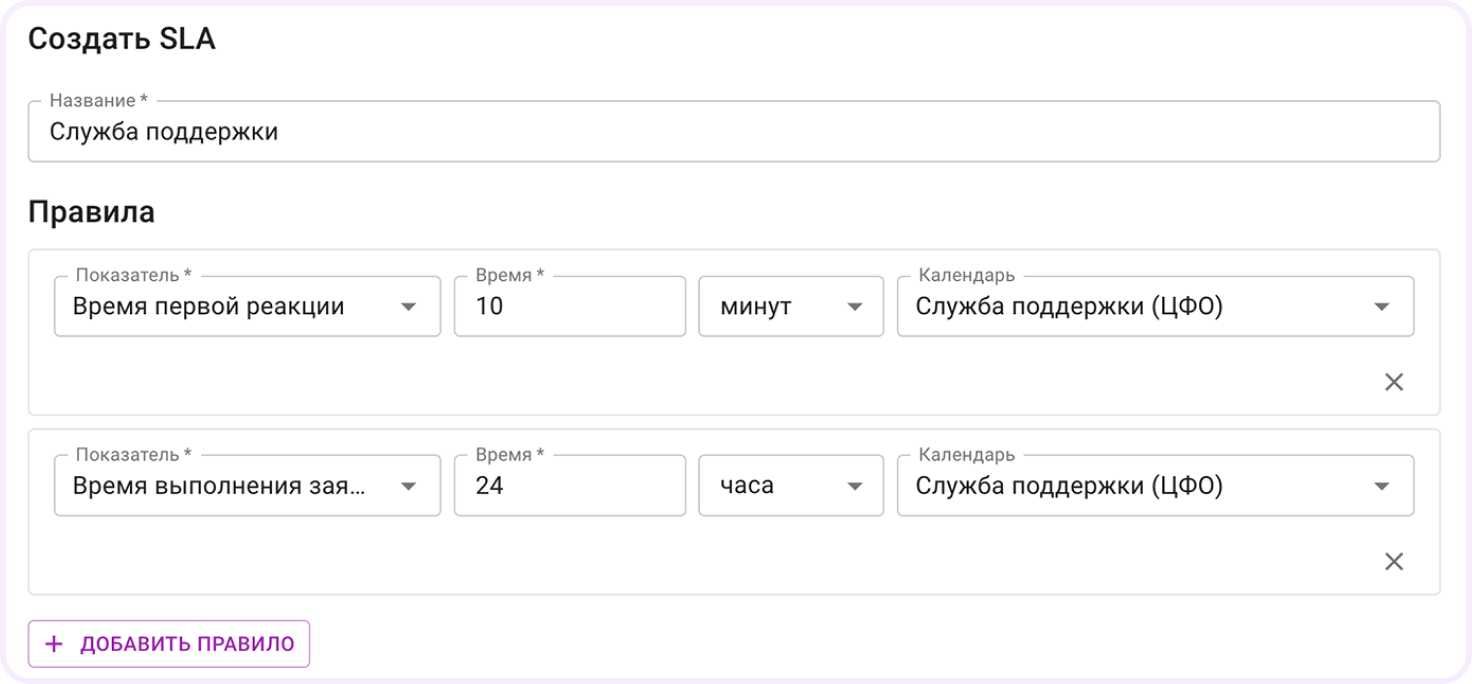
Task: Expand the second rule's Календарь dropdown
Action: tap(1130, 486)
